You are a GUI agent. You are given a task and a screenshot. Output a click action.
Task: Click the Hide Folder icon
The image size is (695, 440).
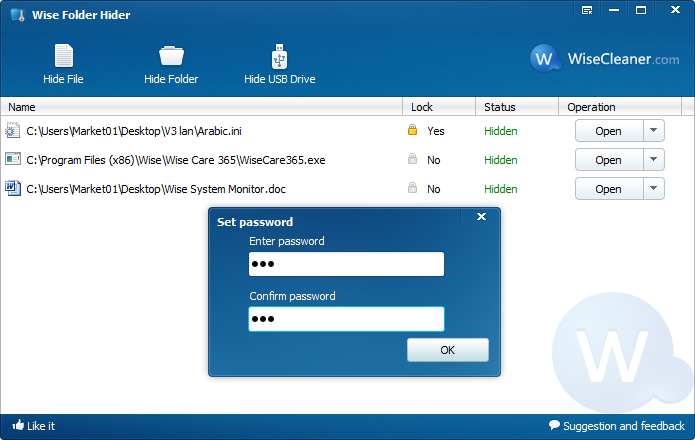click(171, 56)
